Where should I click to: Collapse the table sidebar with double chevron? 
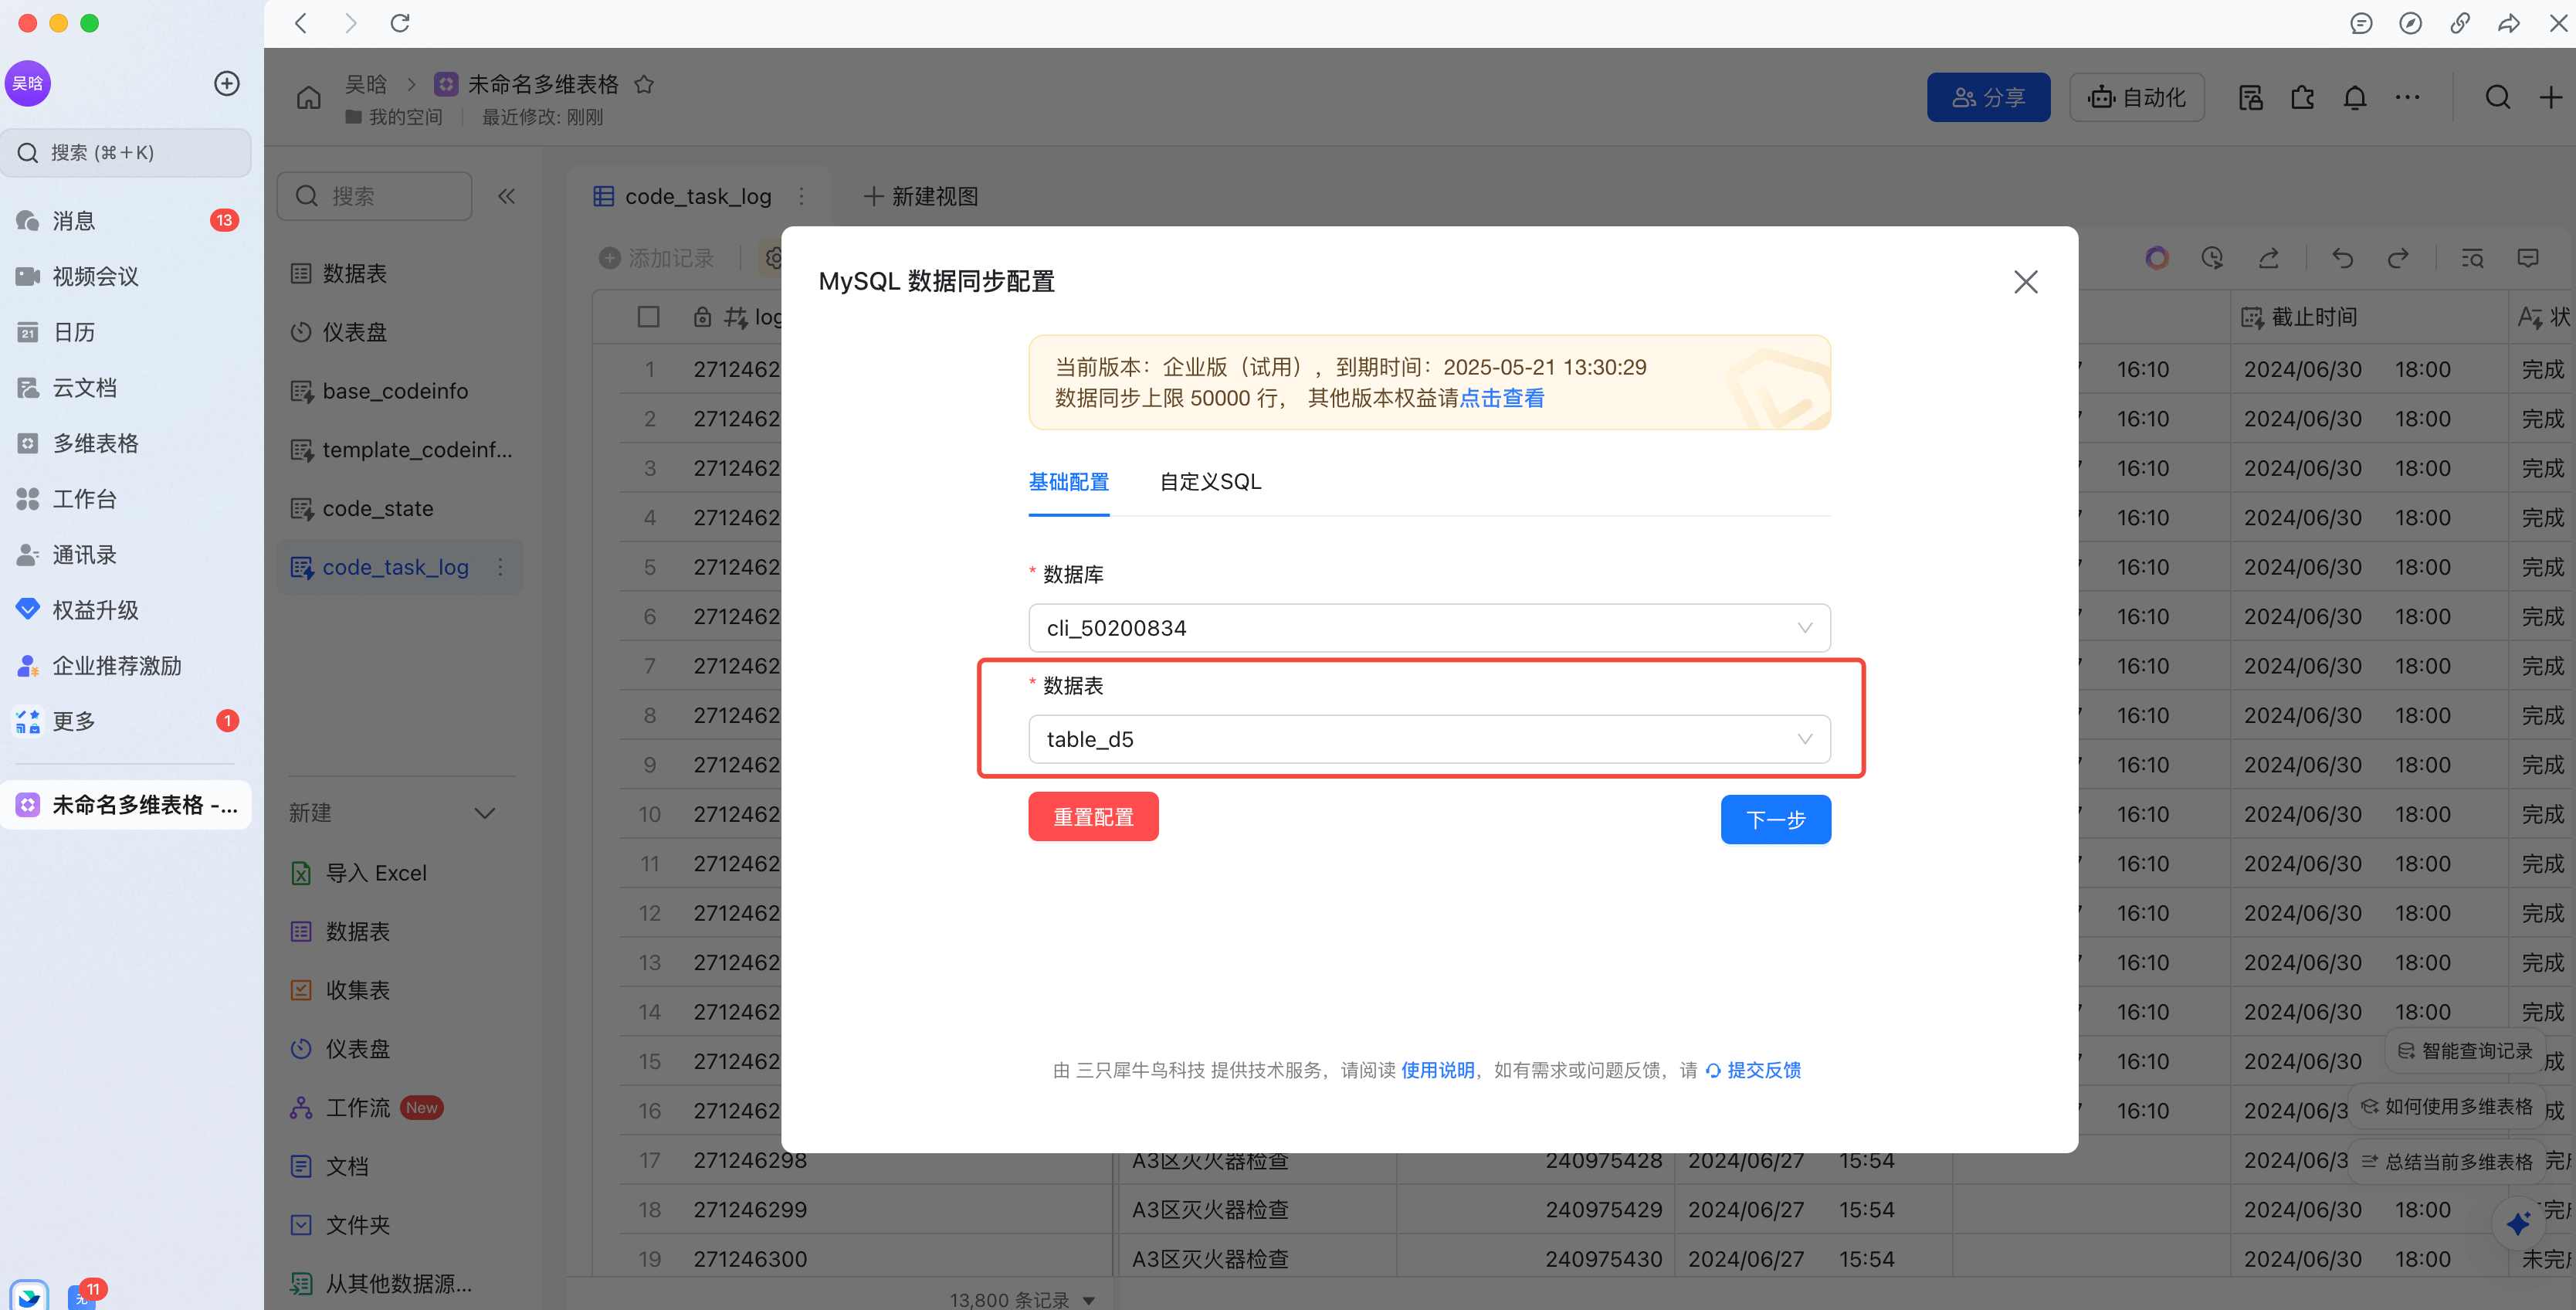[507, 196]
